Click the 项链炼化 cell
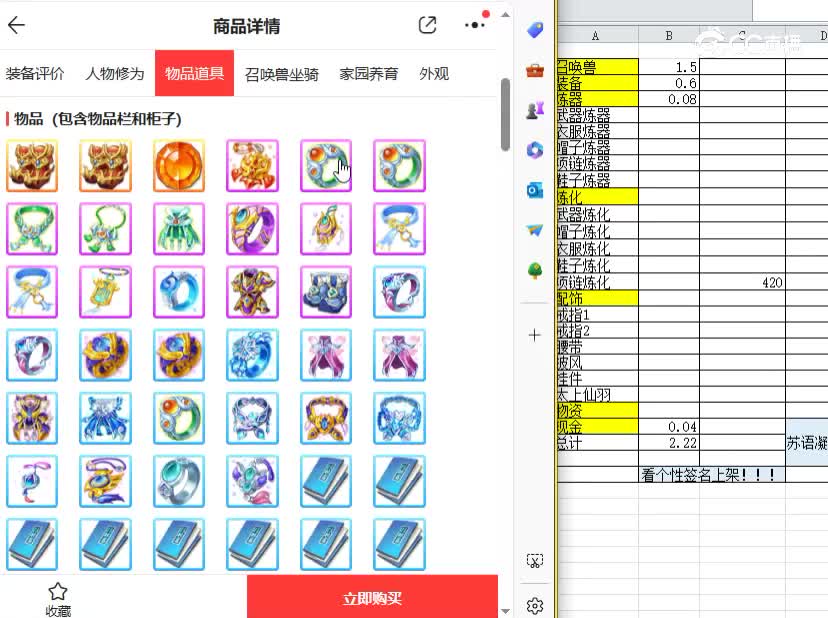The width and height of the screenshot is (828, 618). point(598,282)
